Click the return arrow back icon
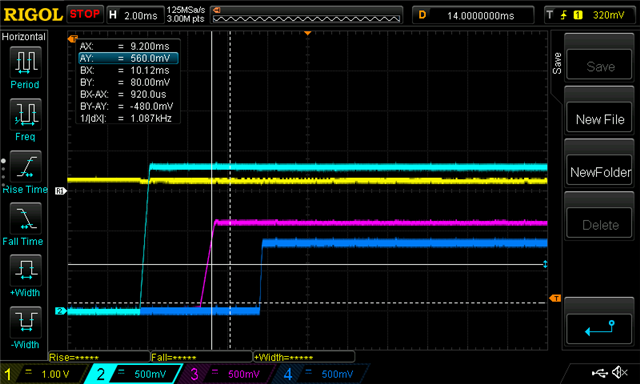This screenshot has height=384, width=640. coord(599,328)
